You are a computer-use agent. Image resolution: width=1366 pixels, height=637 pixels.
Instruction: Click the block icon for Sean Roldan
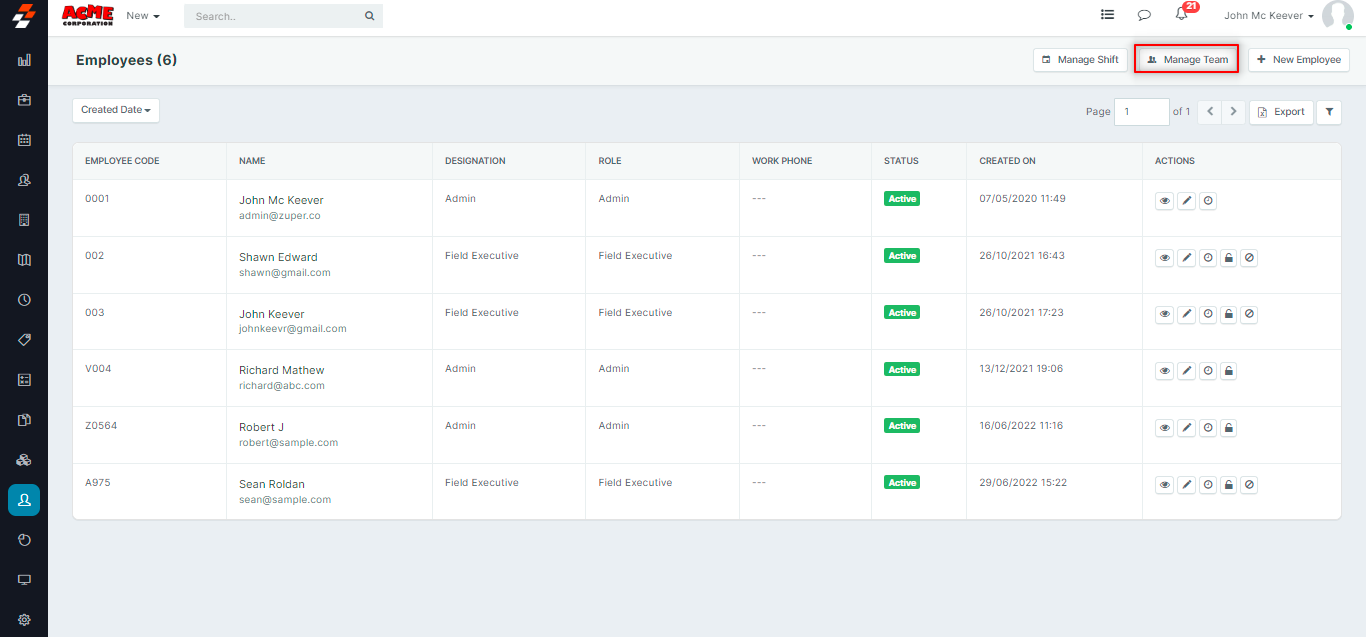1250,485
